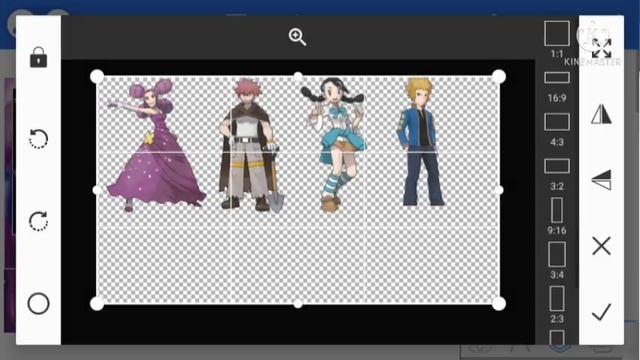Click the left edge middle crop handle

(x=97, y=190)
